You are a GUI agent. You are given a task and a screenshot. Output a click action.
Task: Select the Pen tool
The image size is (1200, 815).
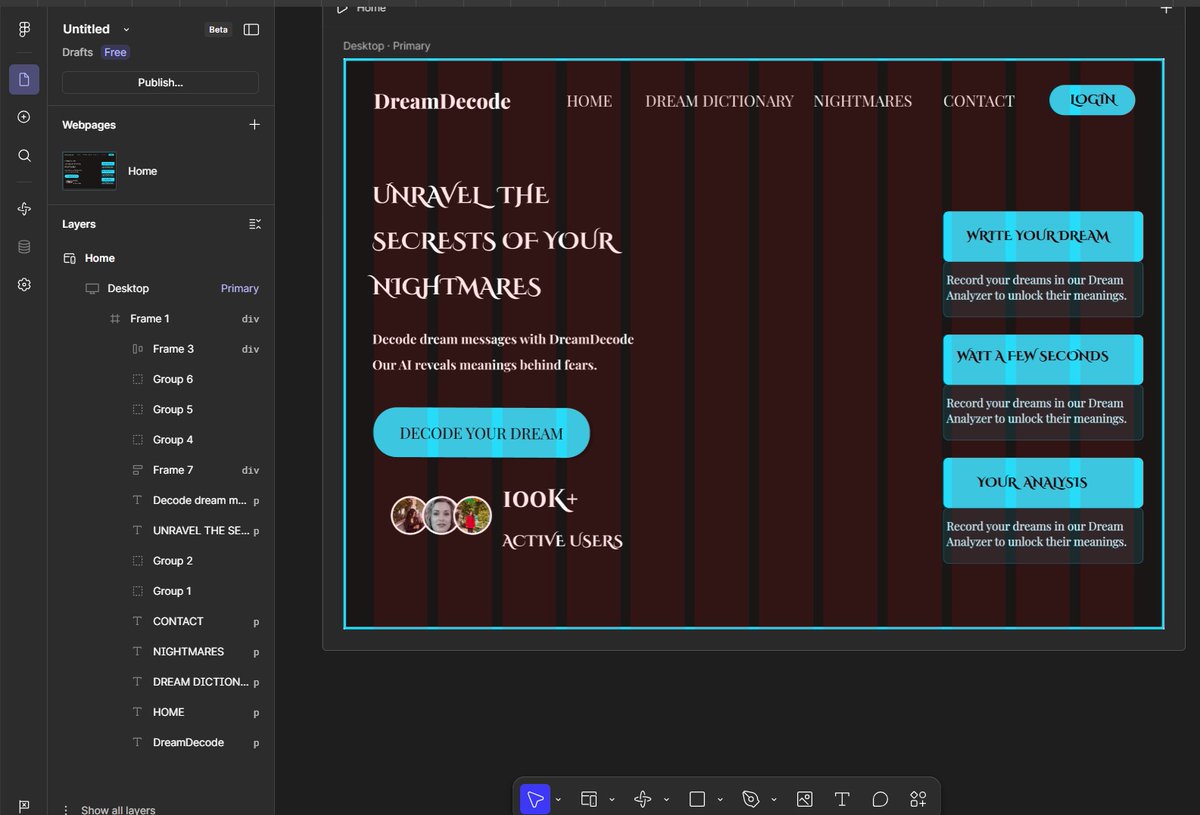pos(751,799)
